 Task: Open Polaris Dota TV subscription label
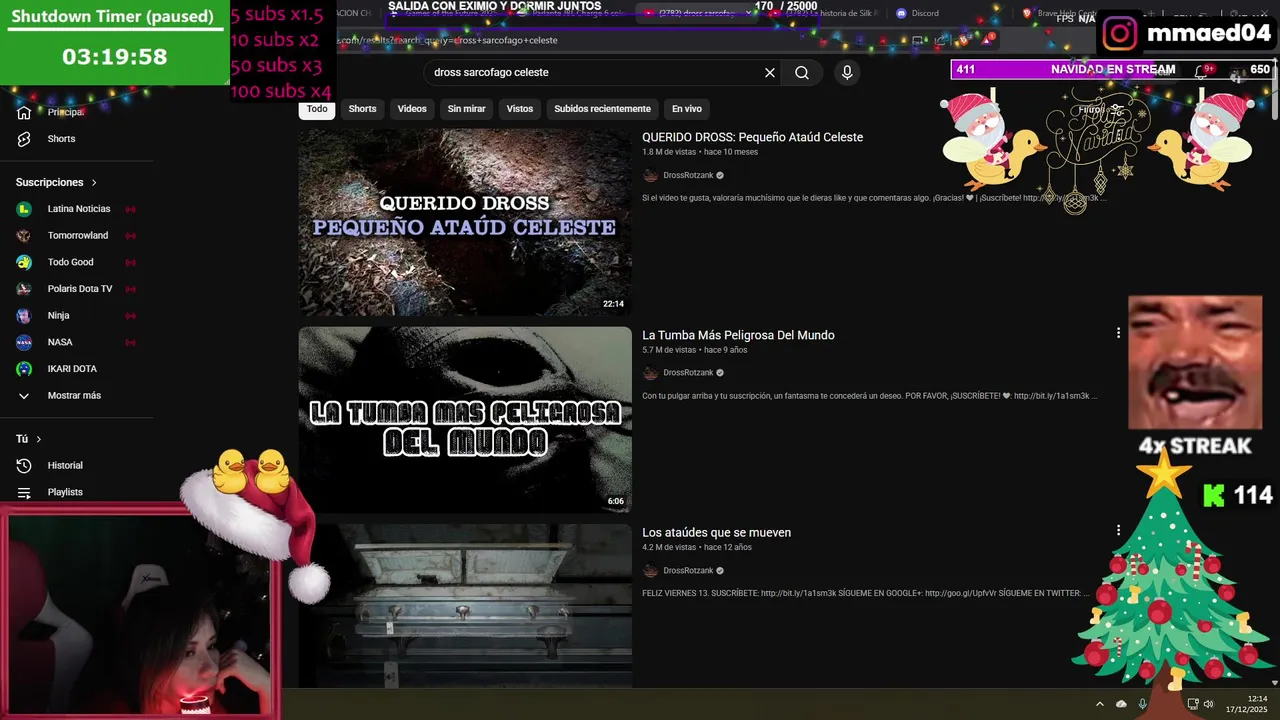80,289
